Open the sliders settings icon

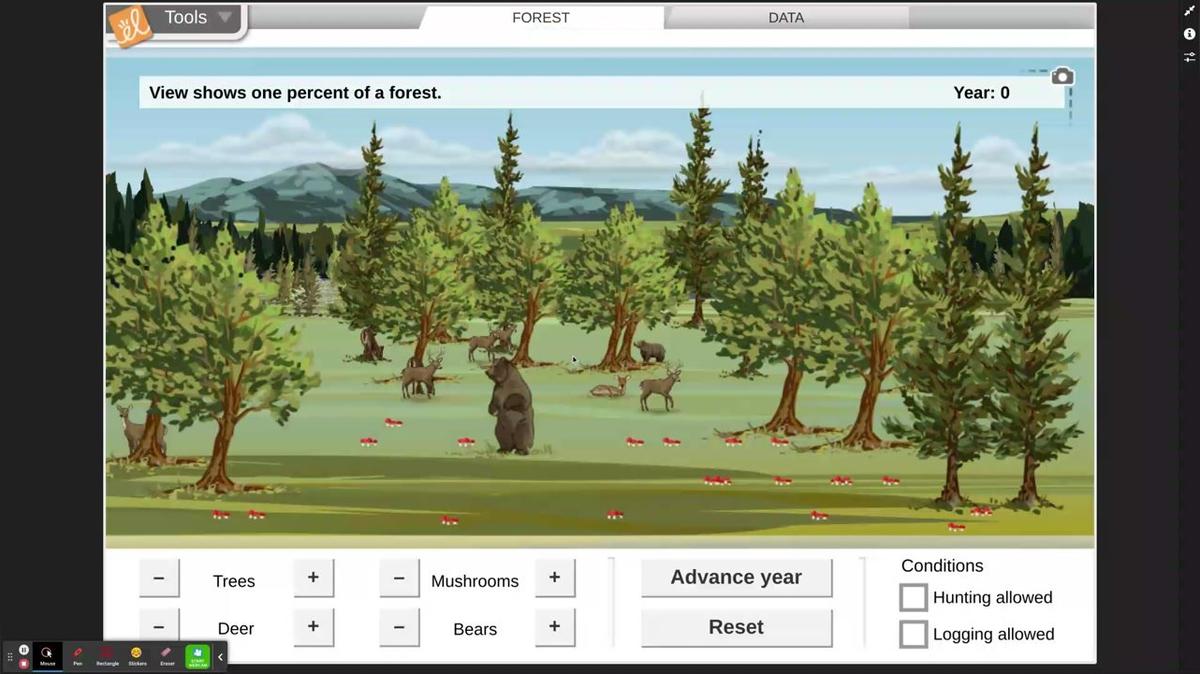pyautogui.click(x=1189, y=57)
